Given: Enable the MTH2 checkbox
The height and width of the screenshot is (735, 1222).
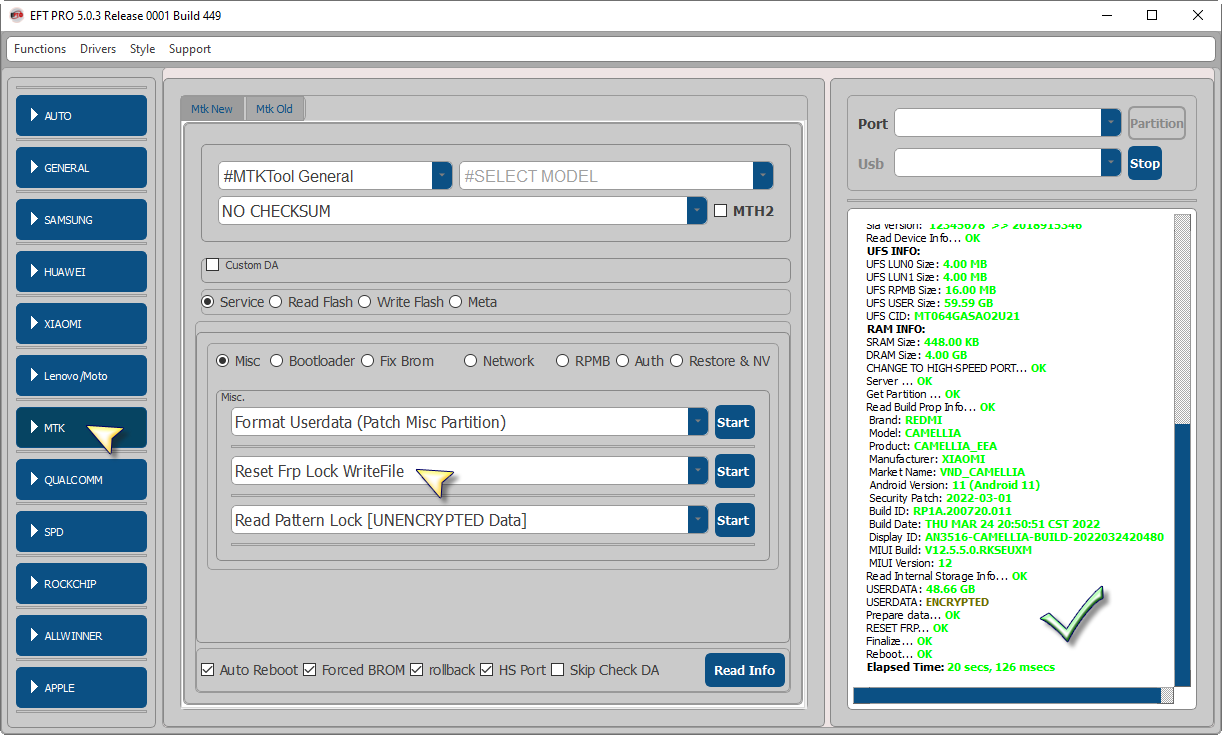Looking at the screenshot, I should tap(721, 211).
